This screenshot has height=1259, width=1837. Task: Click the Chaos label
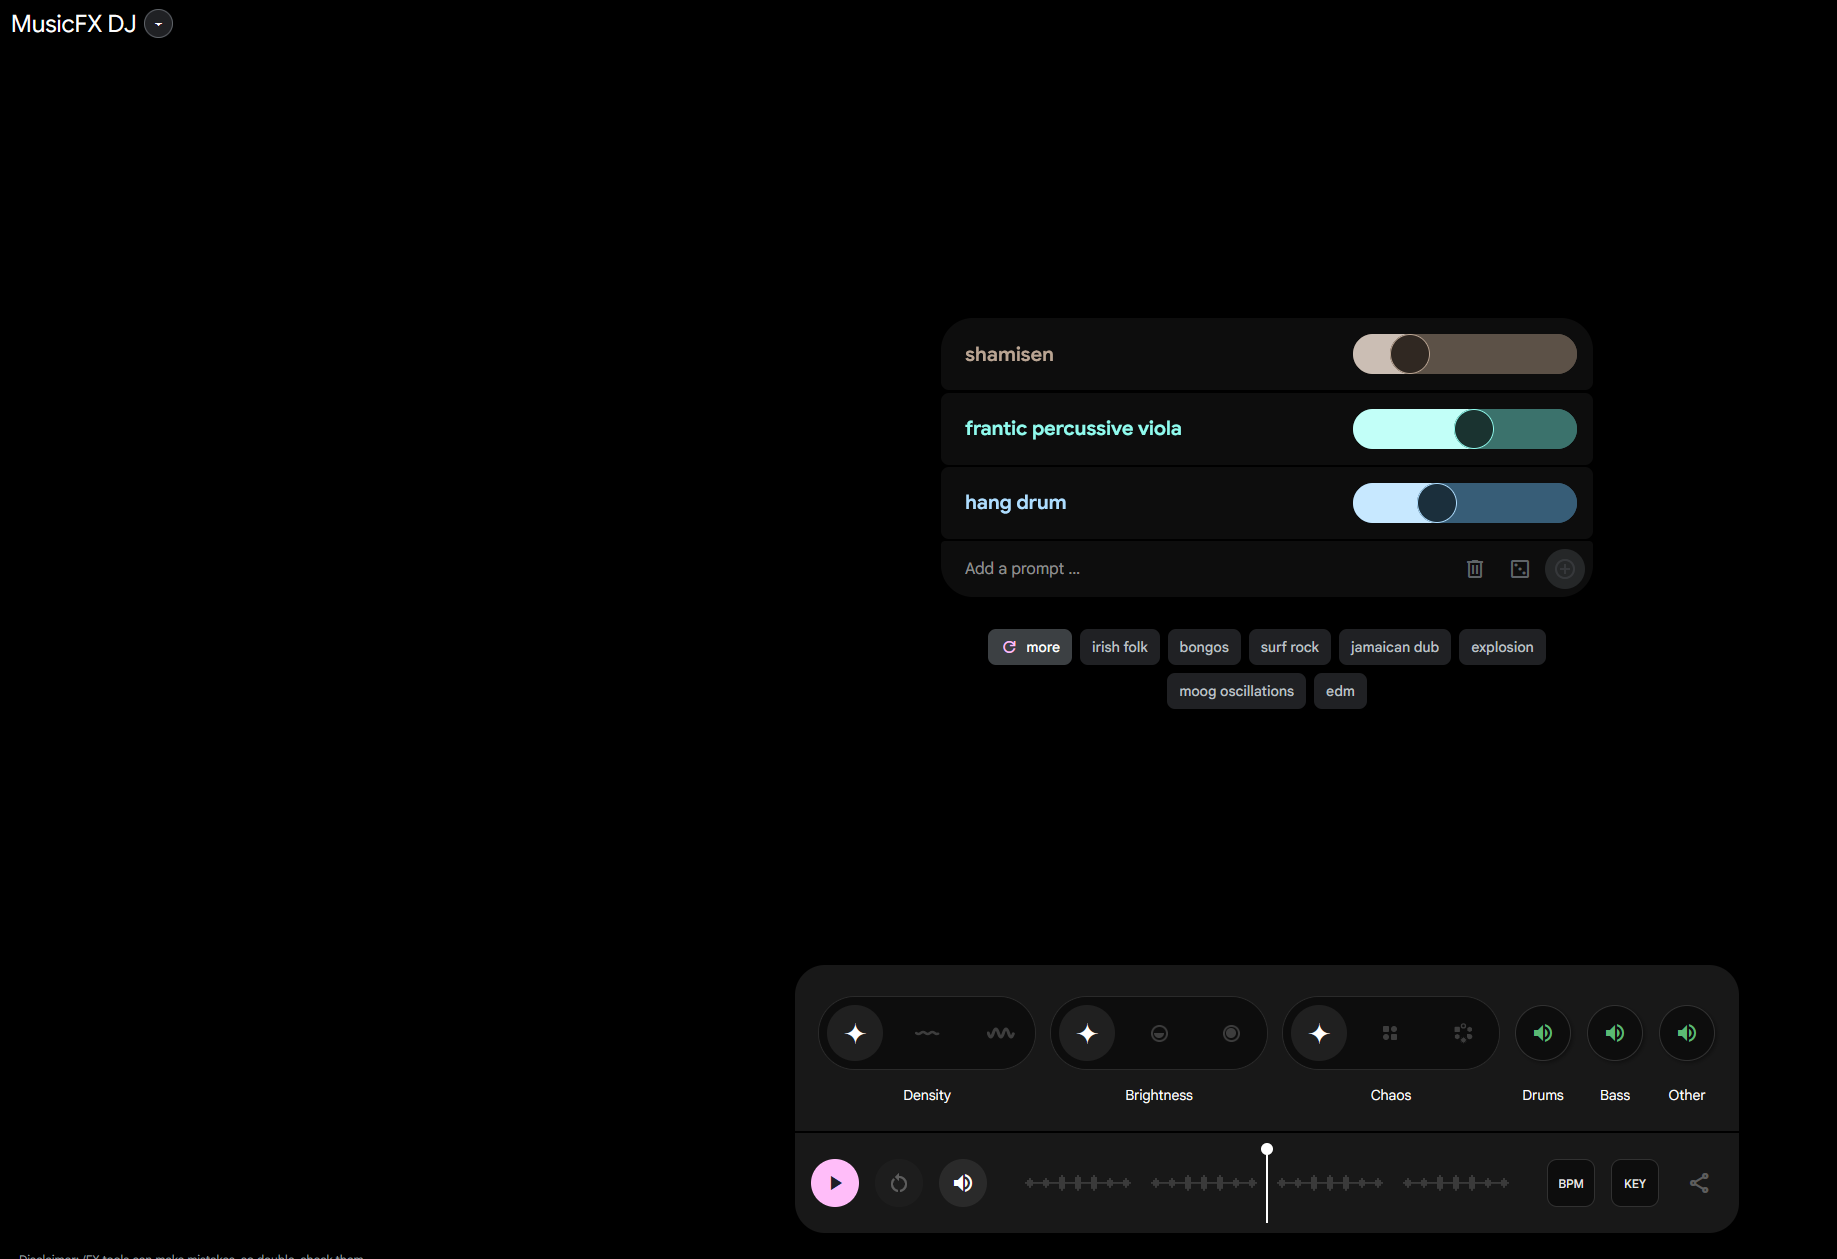pyautogui.click(x=1391, y=1095)
